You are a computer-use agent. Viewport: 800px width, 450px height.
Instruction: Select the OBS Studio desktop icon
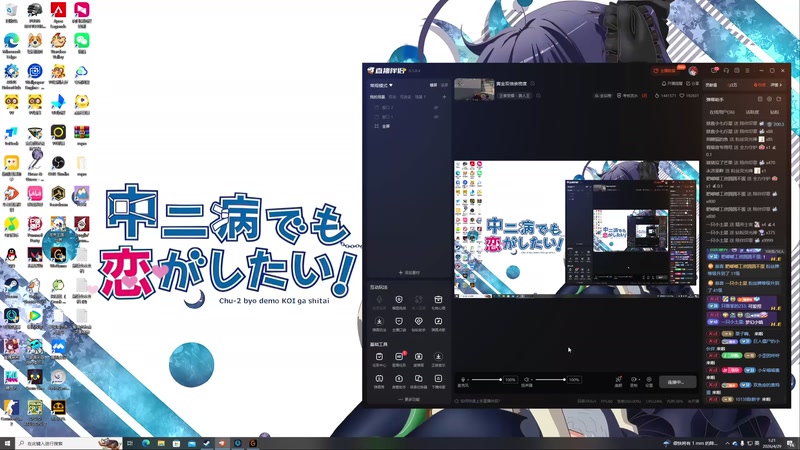click(58, 165)
